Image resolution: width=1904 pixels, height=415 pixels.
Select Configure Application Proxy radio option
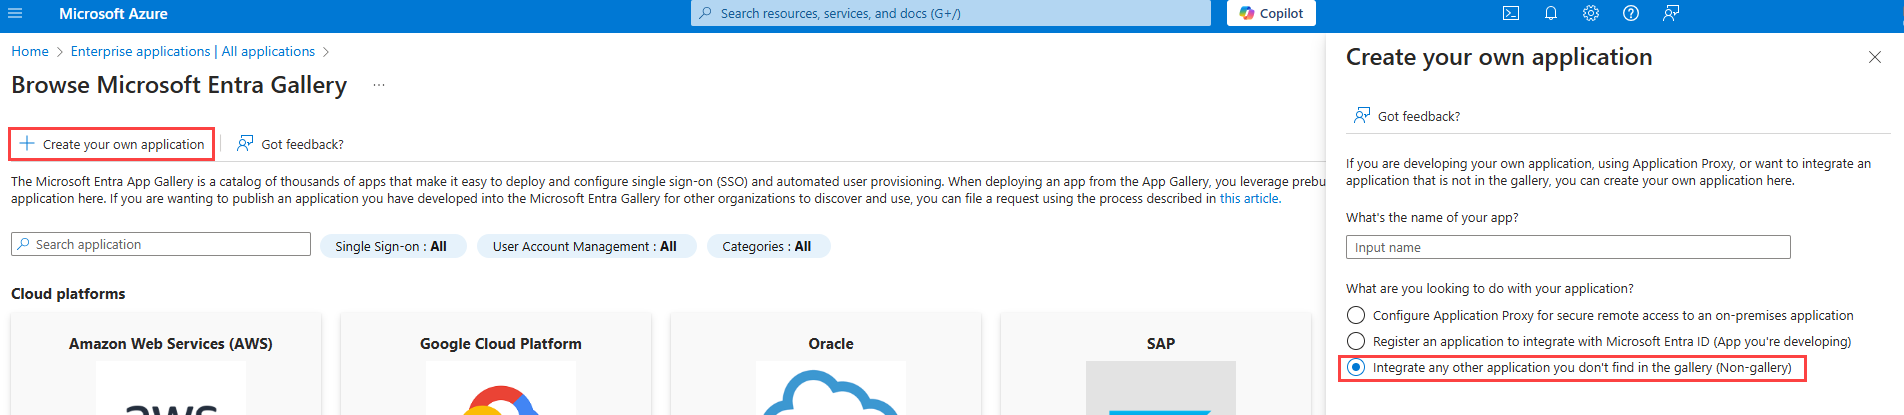click(1356, 316)
